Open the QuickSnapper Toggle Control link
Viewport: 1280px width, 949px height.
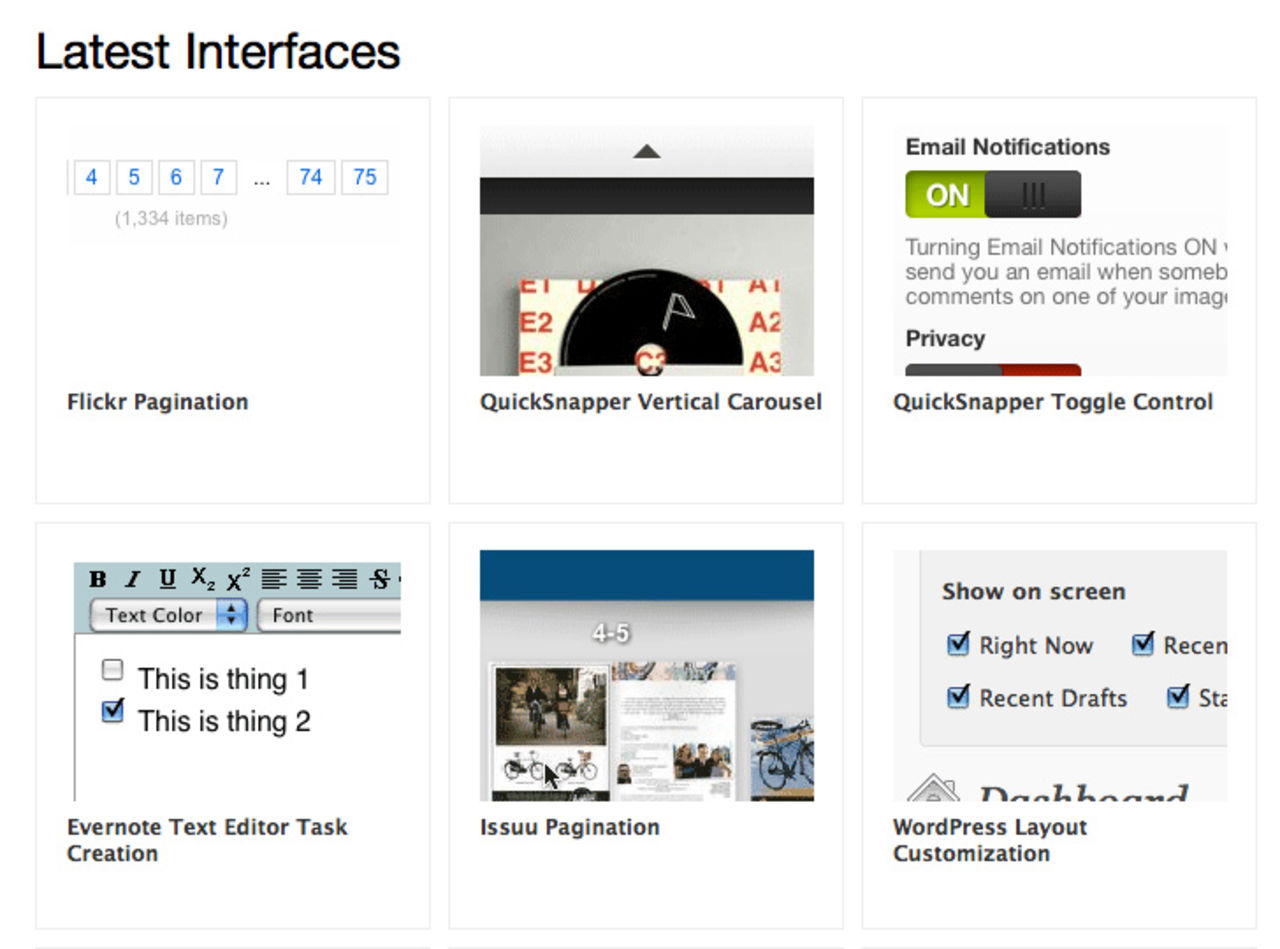tap(1052, 402)
